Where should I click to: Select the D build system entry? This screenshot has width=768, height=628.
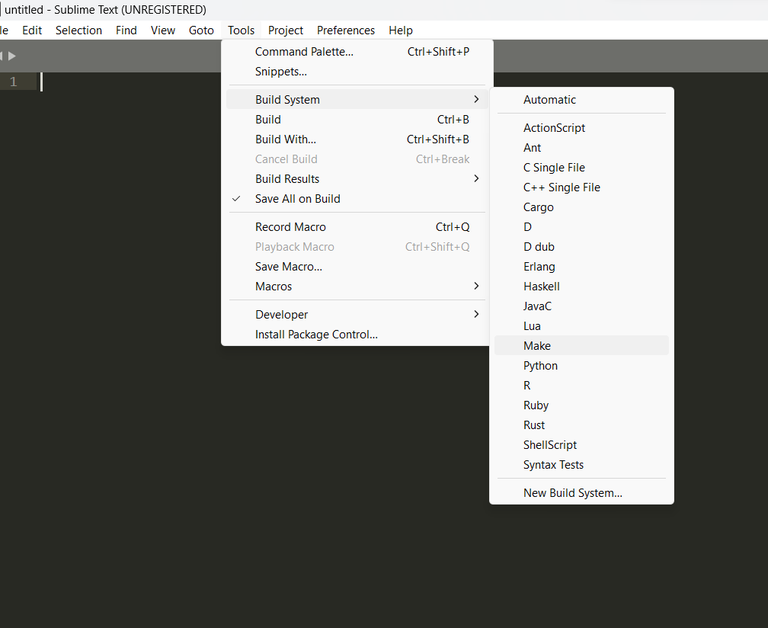(581, 227)
